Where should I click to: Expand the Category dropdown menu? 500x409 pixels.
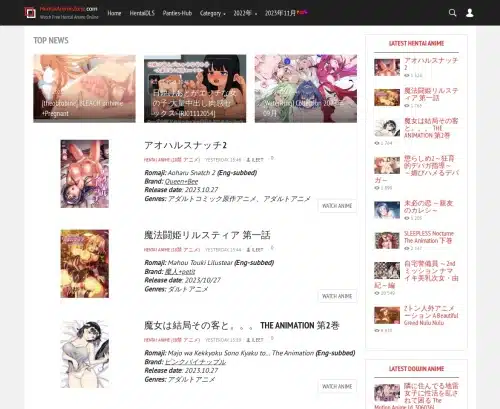pos(213,13)
